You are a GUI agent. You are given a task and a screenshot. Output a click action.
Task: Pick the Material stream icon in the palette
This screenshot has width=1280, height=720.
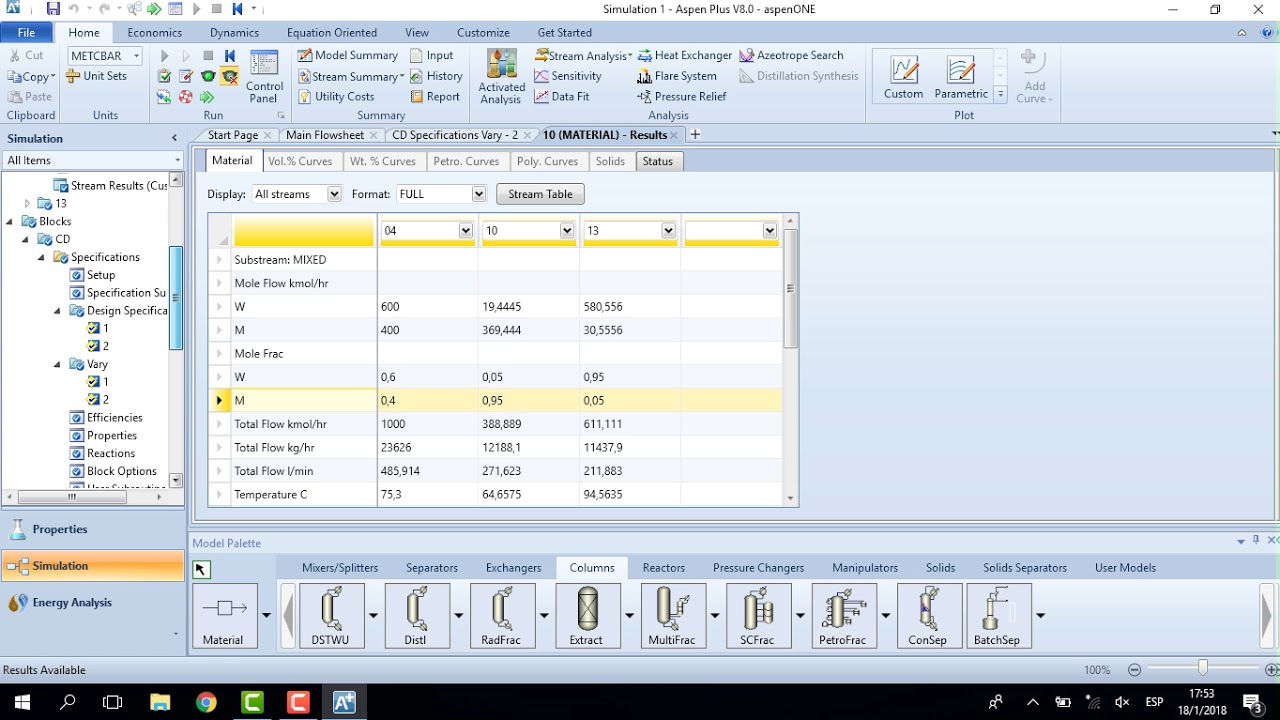point(224,616)
